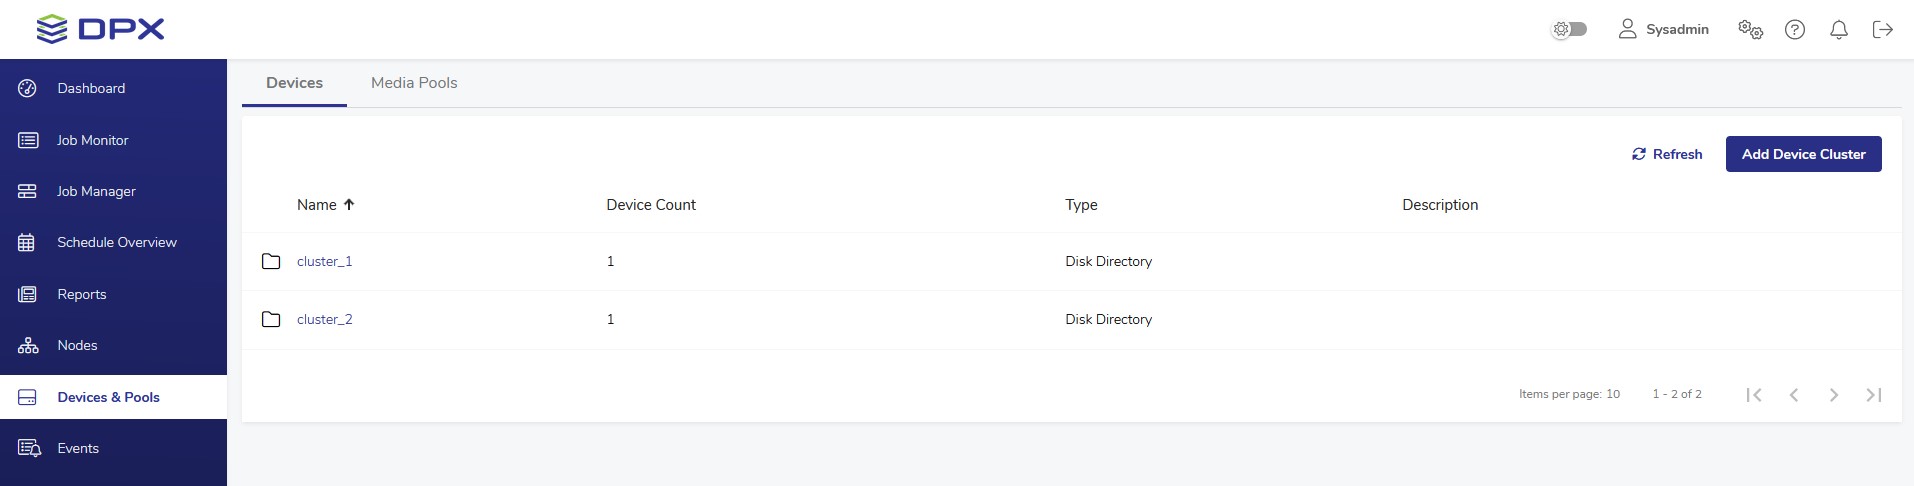Click the Refresh button
This screenshot has height=486, width=1914.
pos(1667,154)
